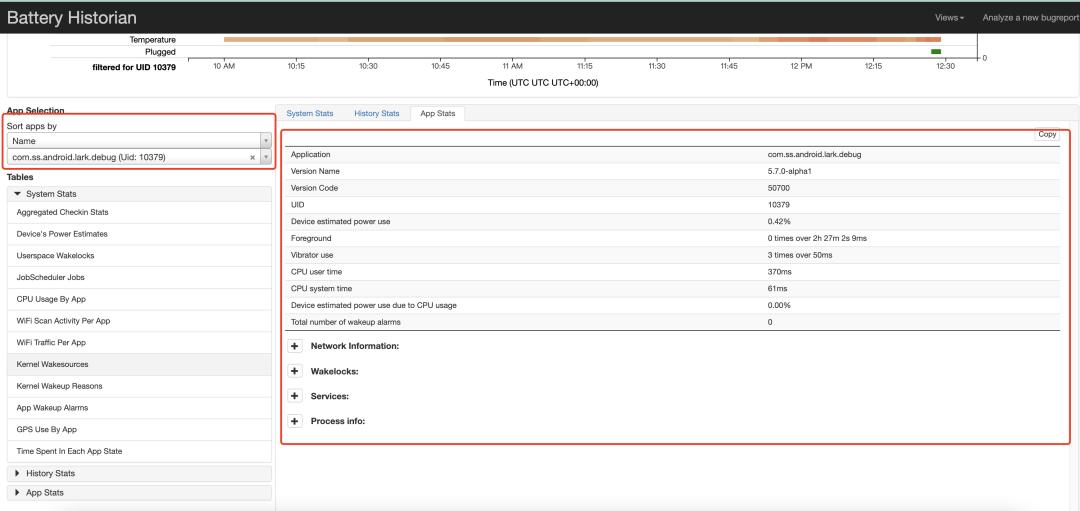Click the Device estimated power use 0.42%

pos(778,221)
